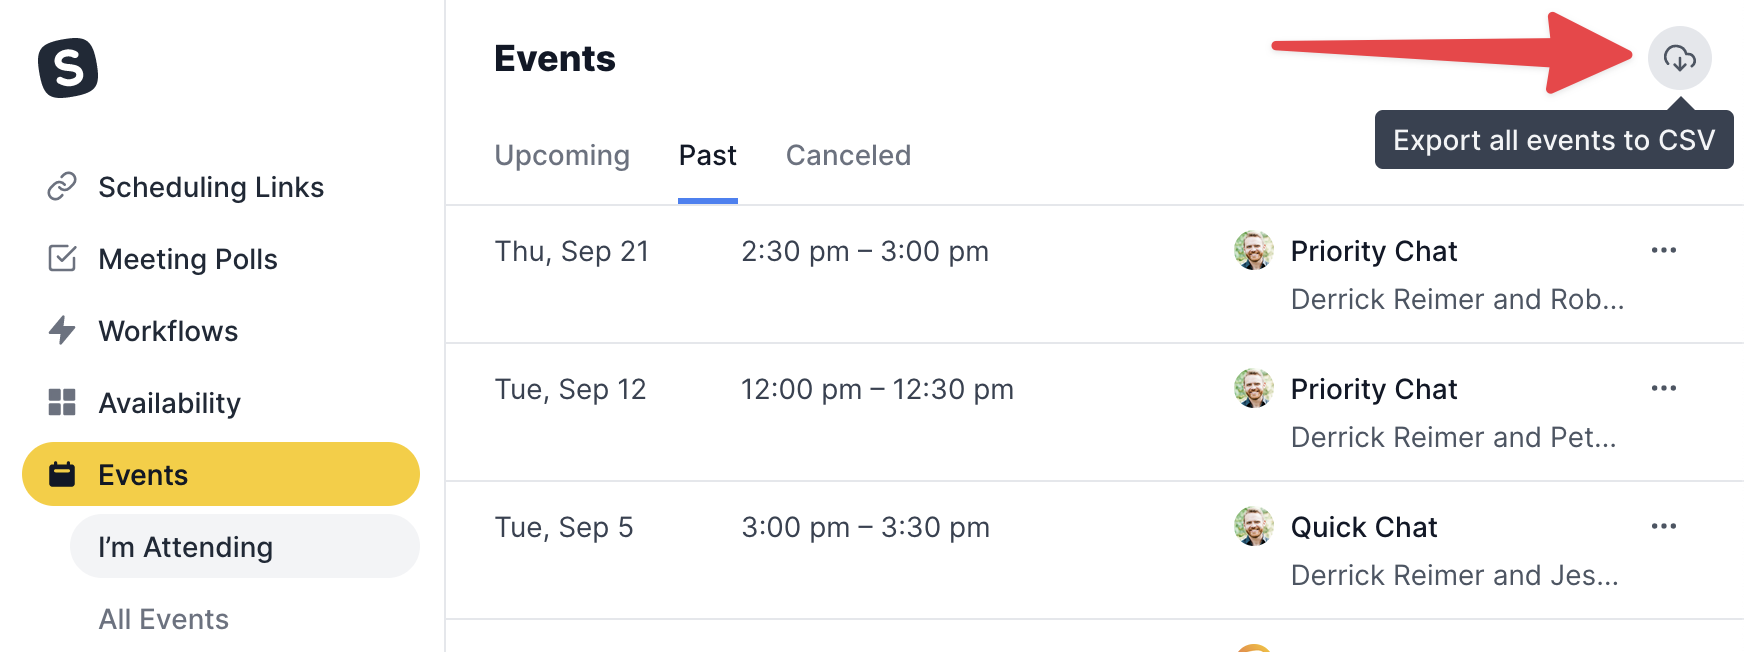The width and height of the screenshot is (1744, 652).
Task: Navigate to I'm Attending view
Action: click(x=184, y=546)
